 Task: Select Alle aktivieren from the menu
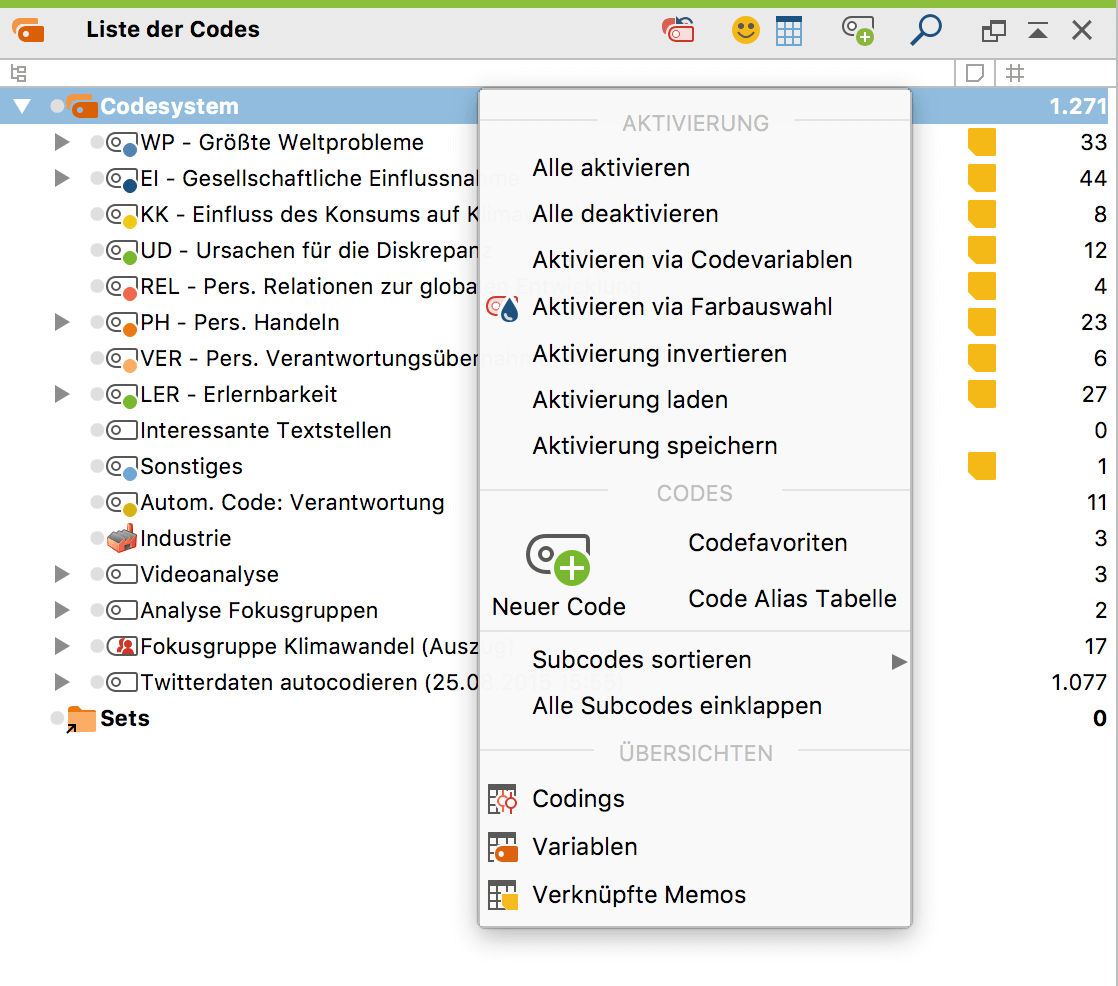(611, 168)
